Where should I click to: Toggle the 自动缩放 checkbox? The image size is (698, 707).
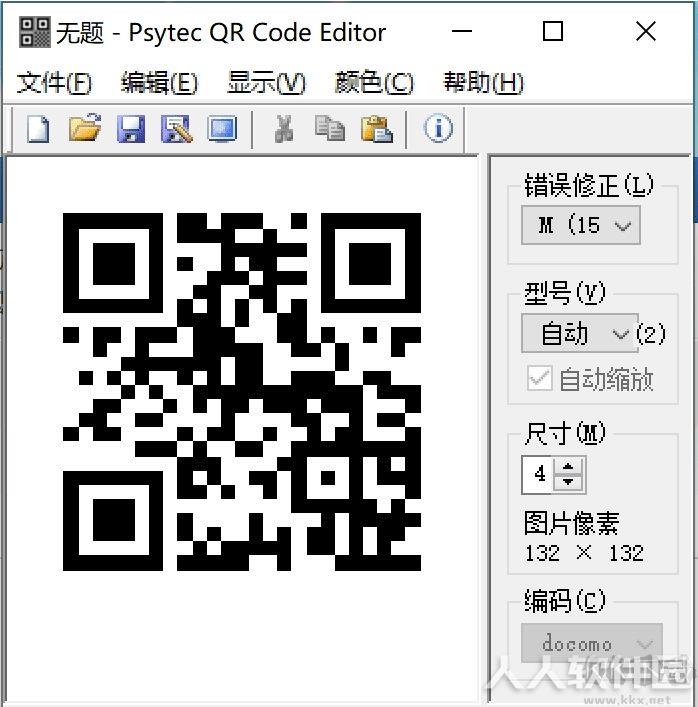540,378
